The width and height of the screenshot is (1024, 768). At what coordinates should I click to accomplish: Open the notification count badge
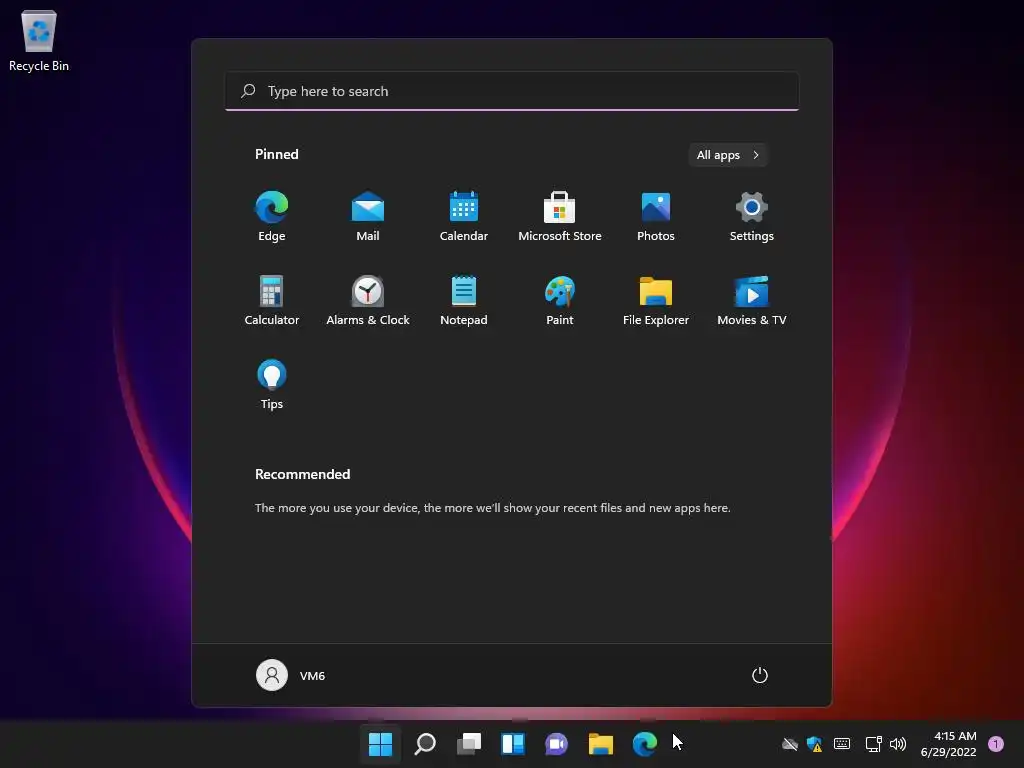995,744
